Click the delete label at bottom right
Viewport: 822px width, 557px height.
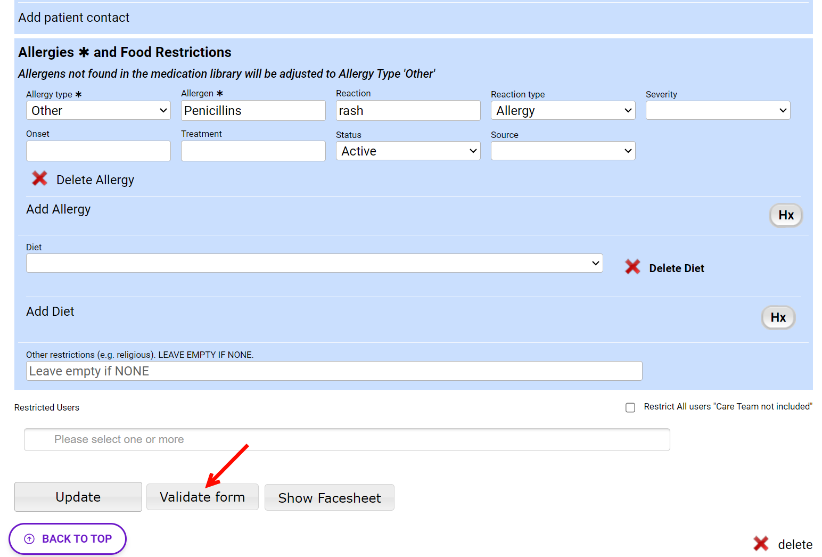(x=795, y=544)
